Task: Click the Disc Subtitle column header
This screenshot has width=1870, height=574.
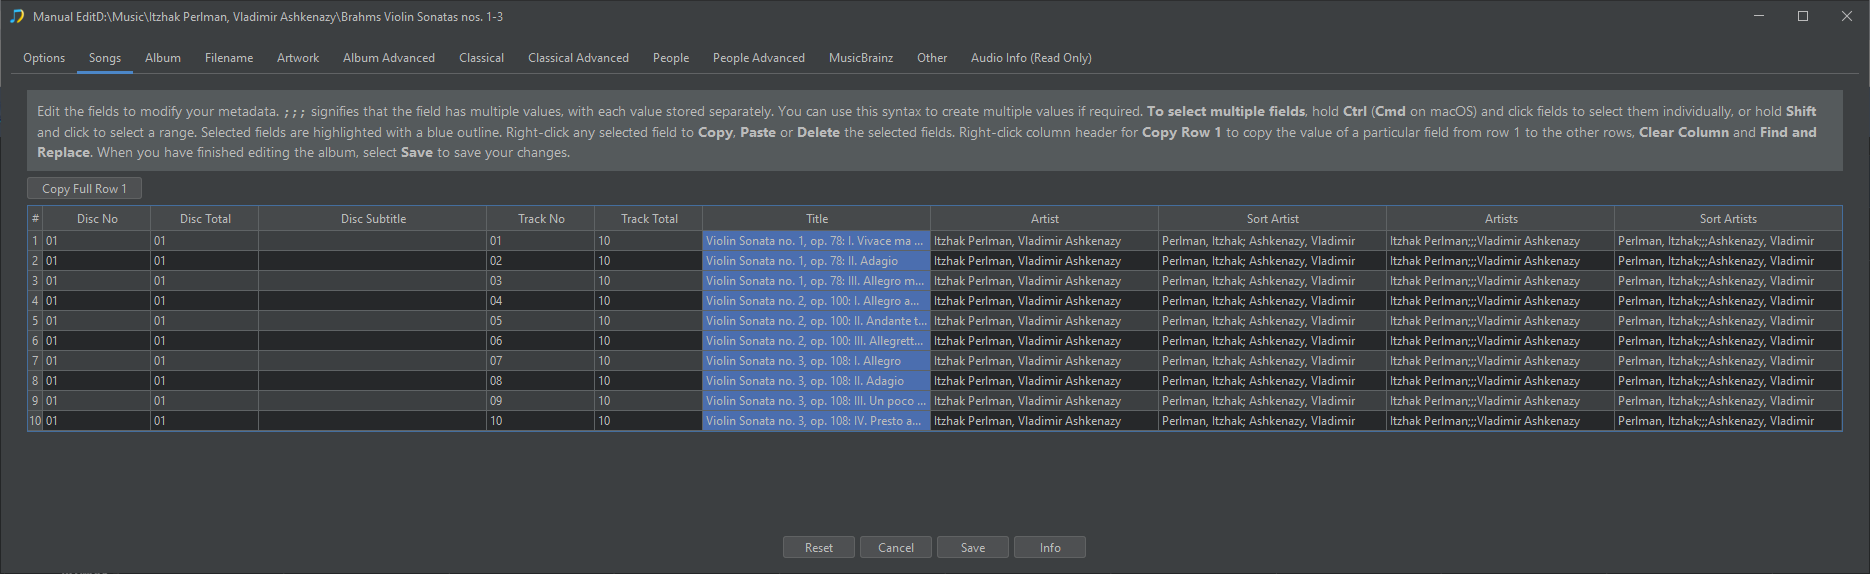Action: 373,219
